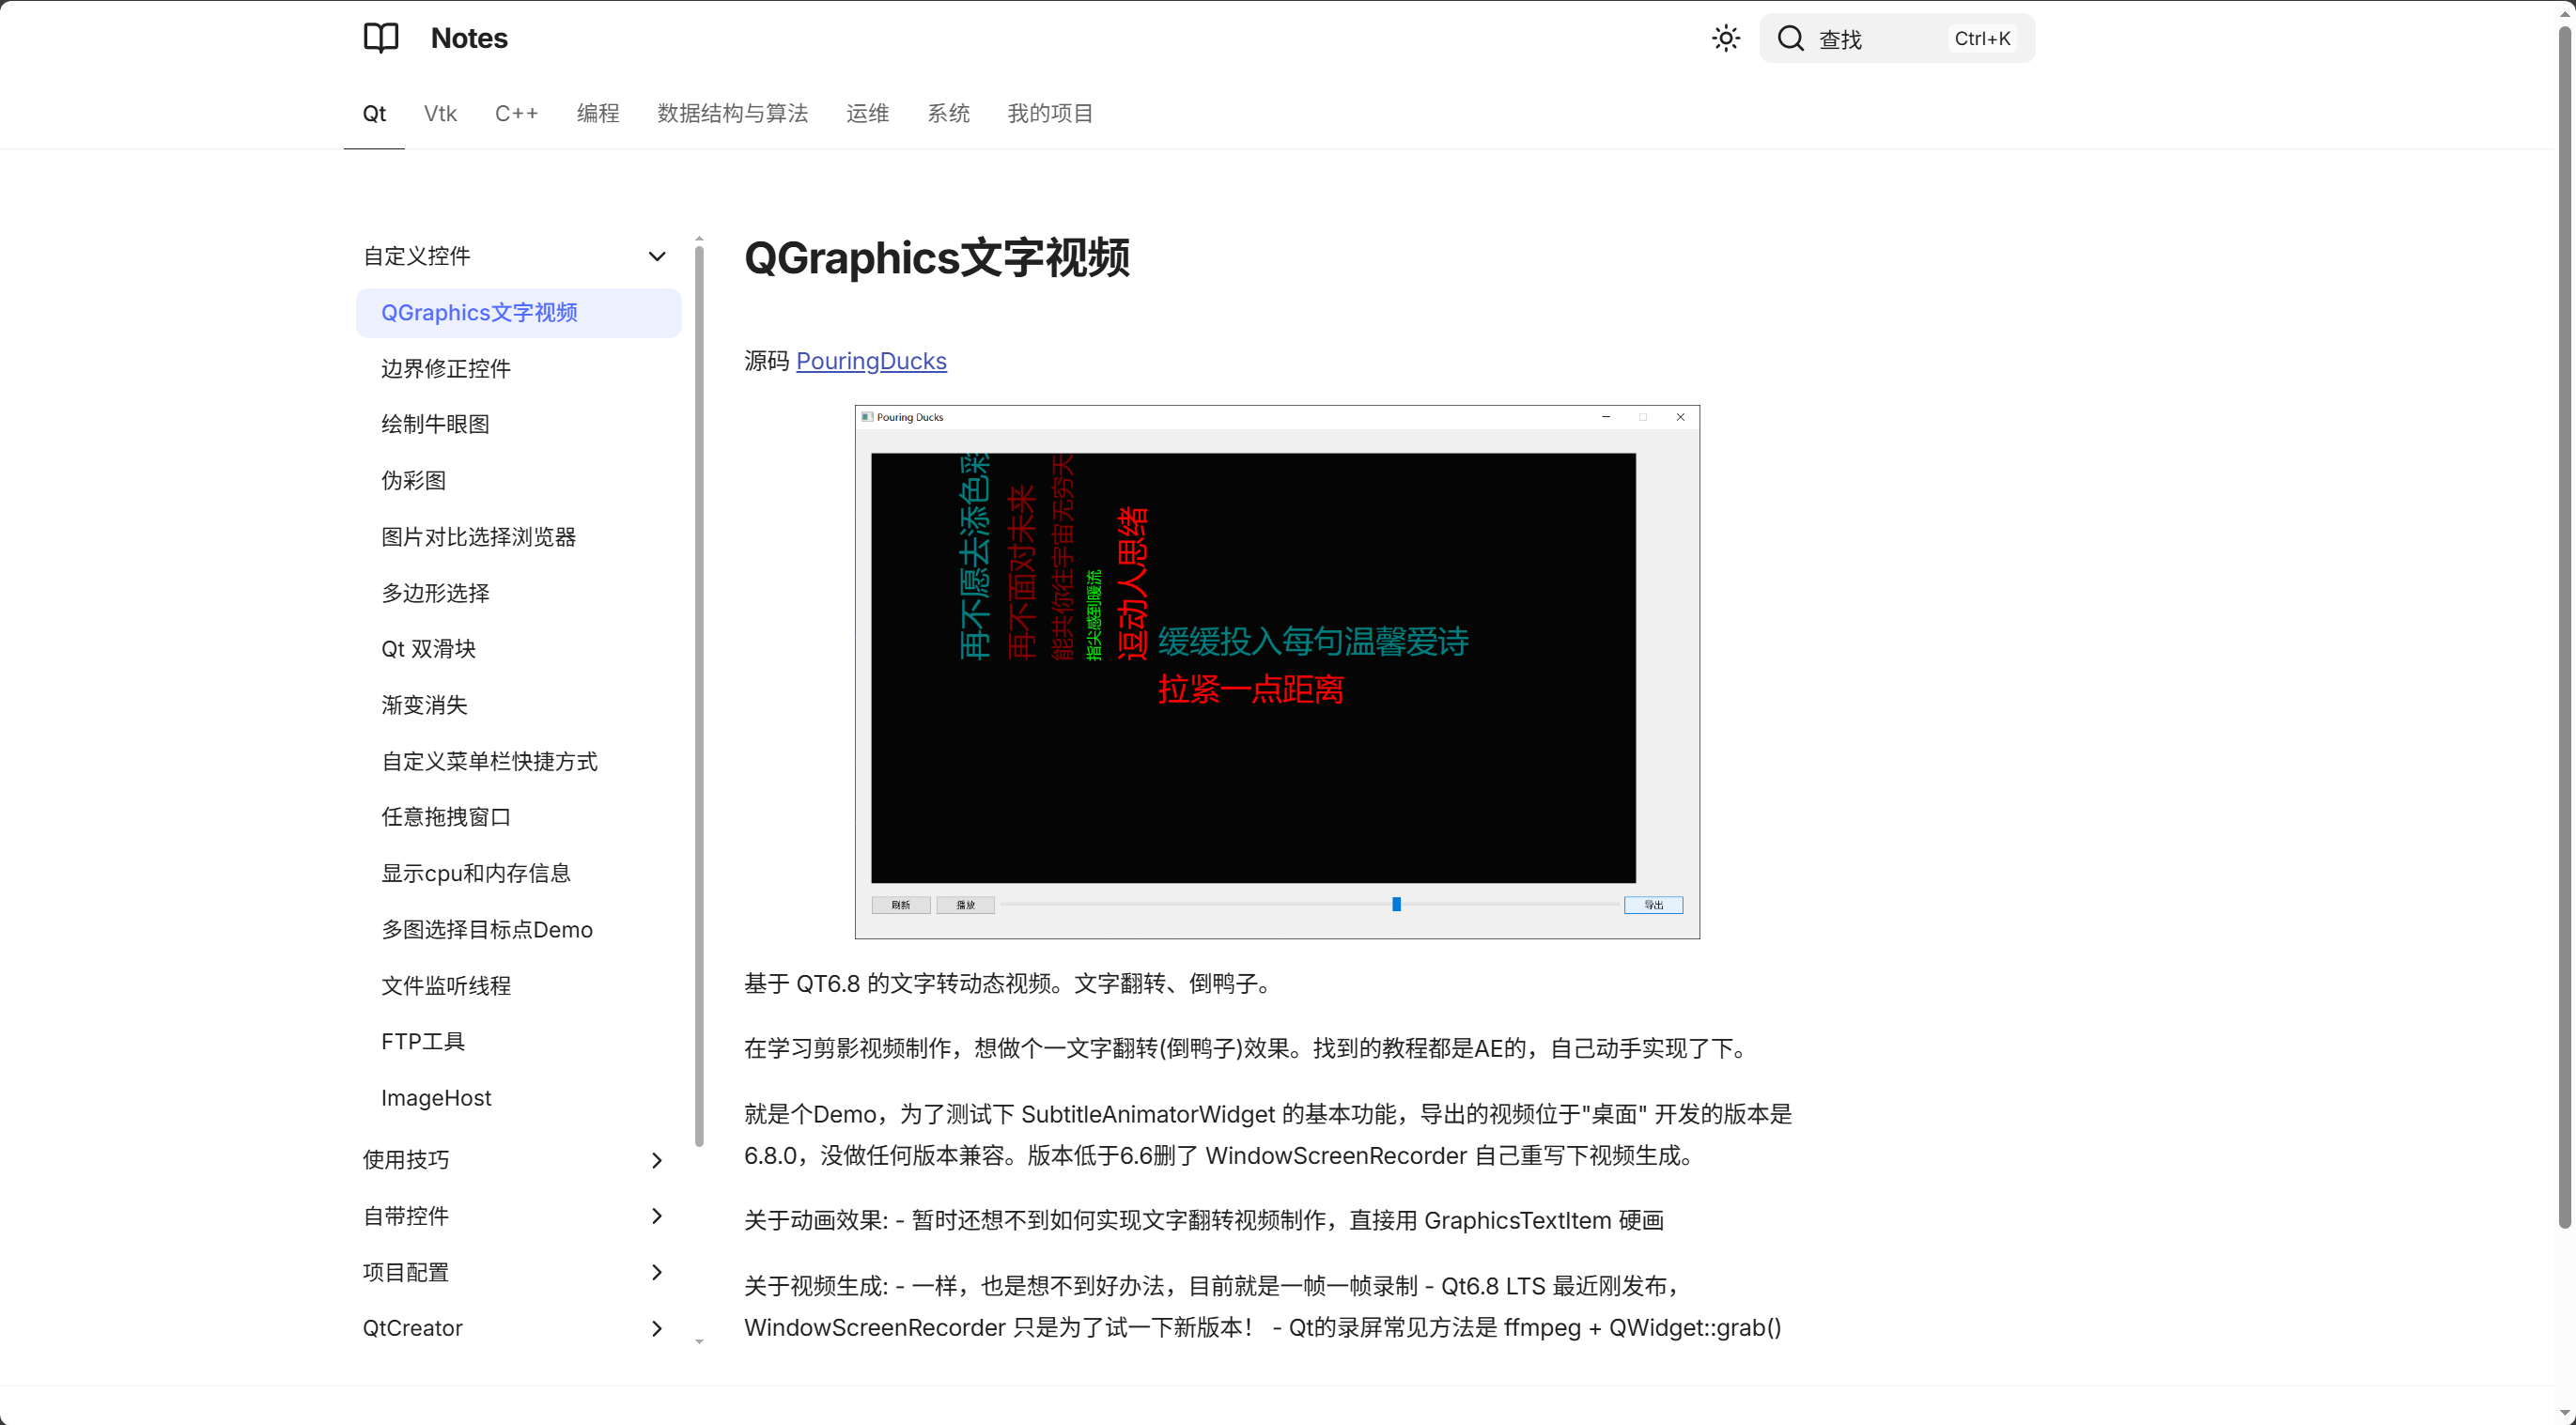Click the search magnifier icon
The image size is (2576, 1425).
pyautogui.click(x=1790, y=38)
